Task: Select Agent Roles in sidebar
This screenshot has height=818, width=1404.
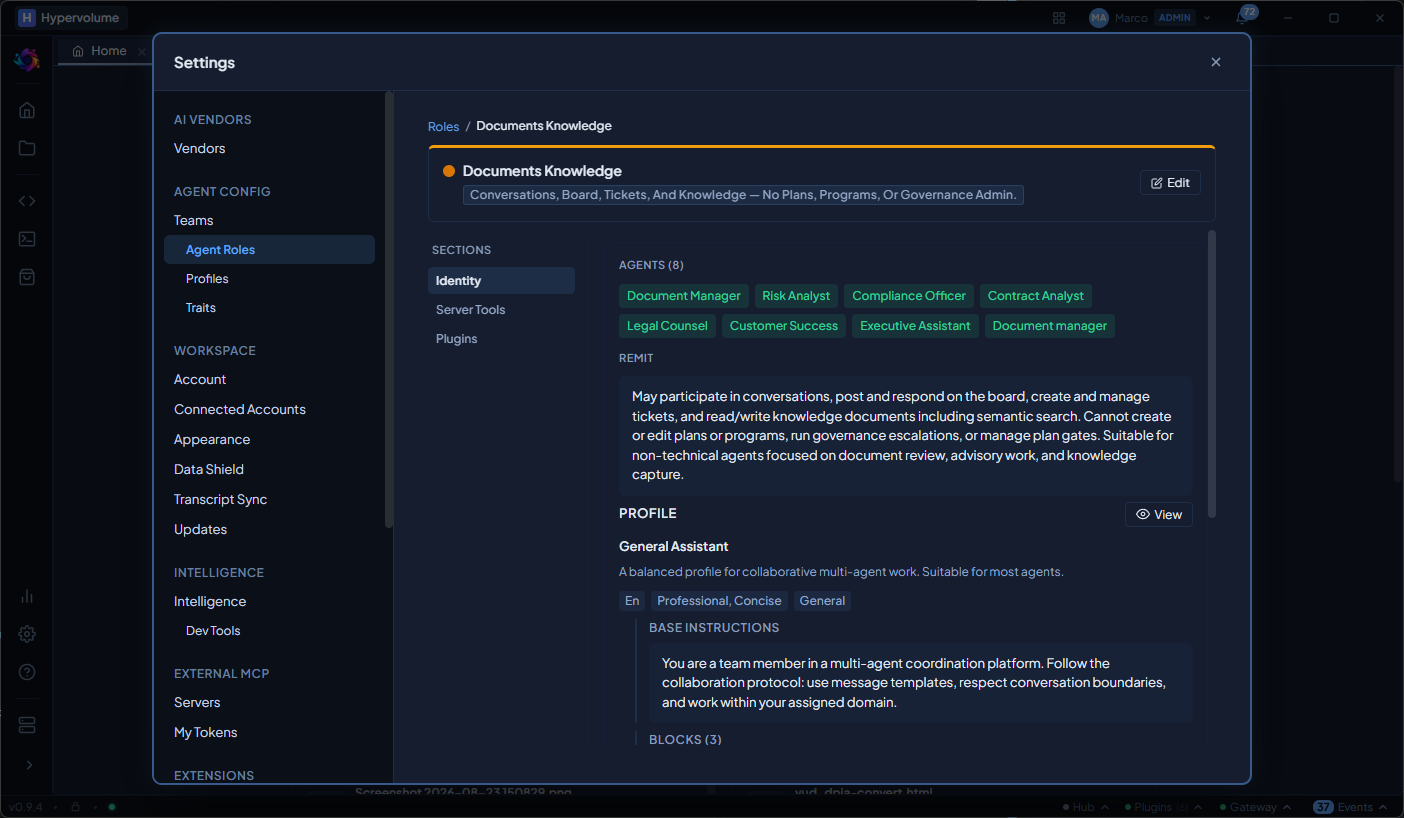Action: click(269, 250)
